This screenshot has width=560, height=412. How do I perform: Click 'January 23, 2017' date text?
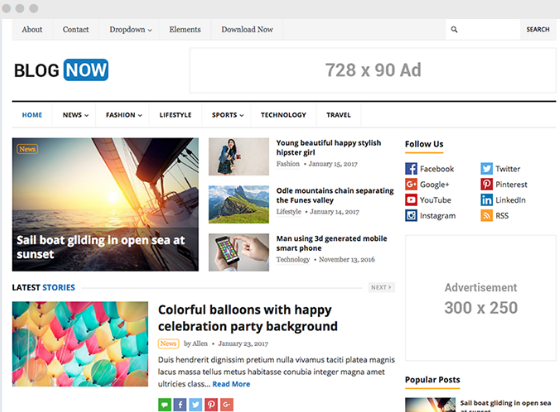pyautogui.click(x=243, y=343)
